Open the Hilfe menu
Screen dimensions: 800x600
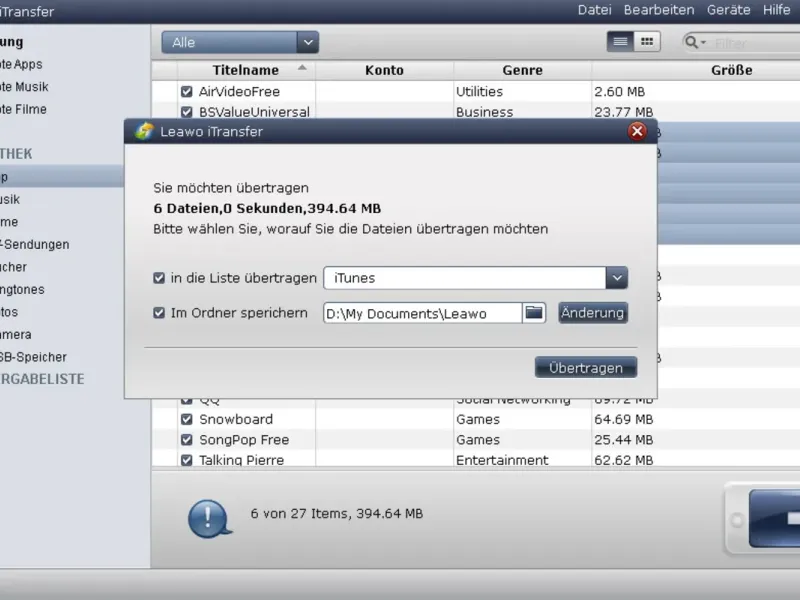[x=777, y=10]
